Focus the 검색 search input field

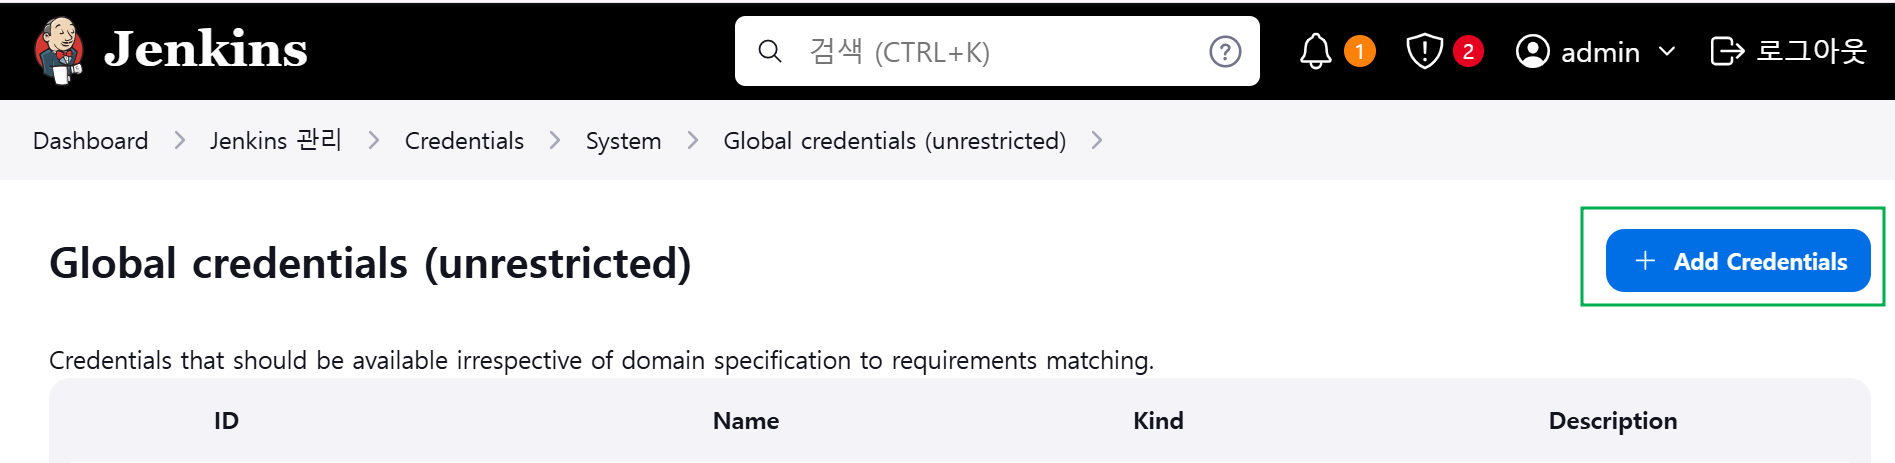[x=997, y=51]
